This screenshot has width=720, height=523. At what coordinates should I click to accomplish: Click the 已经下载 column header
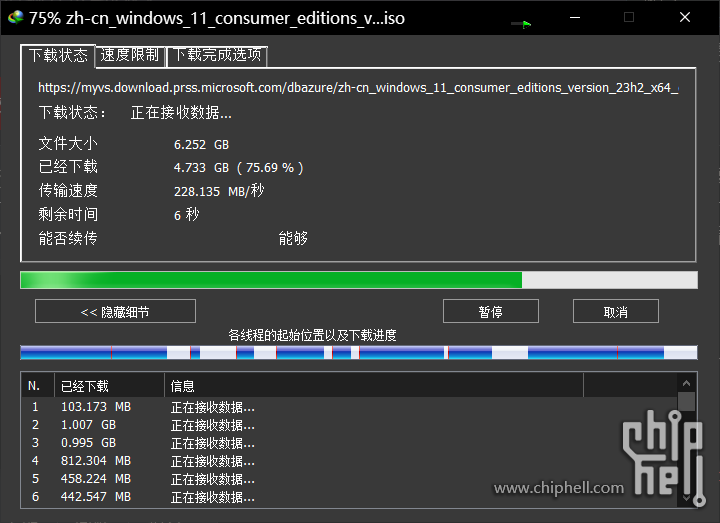(x=109, y=386)
